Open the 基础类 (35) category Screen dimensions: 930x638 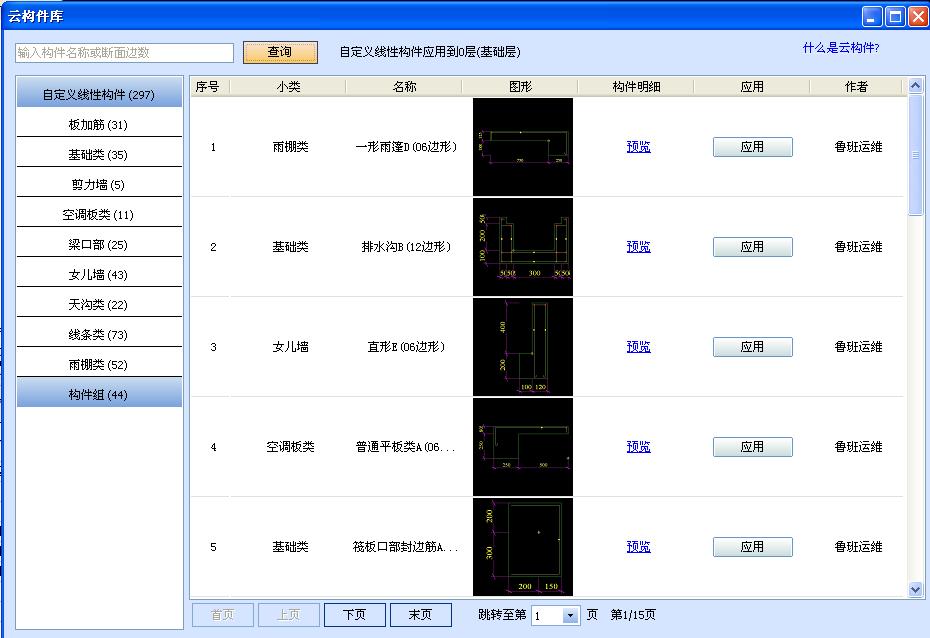tap(99, 155)
